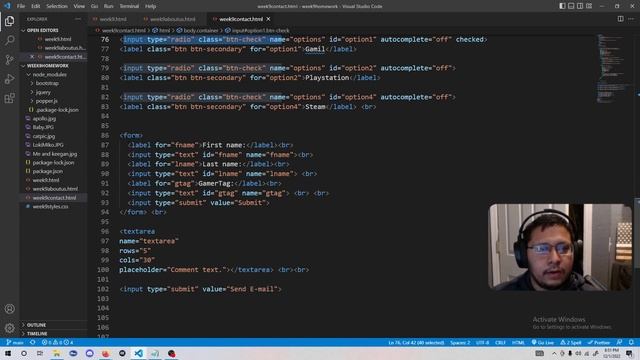Expand the Outline section
Viewport: 640px width, 360px height.
click(37, 325)
